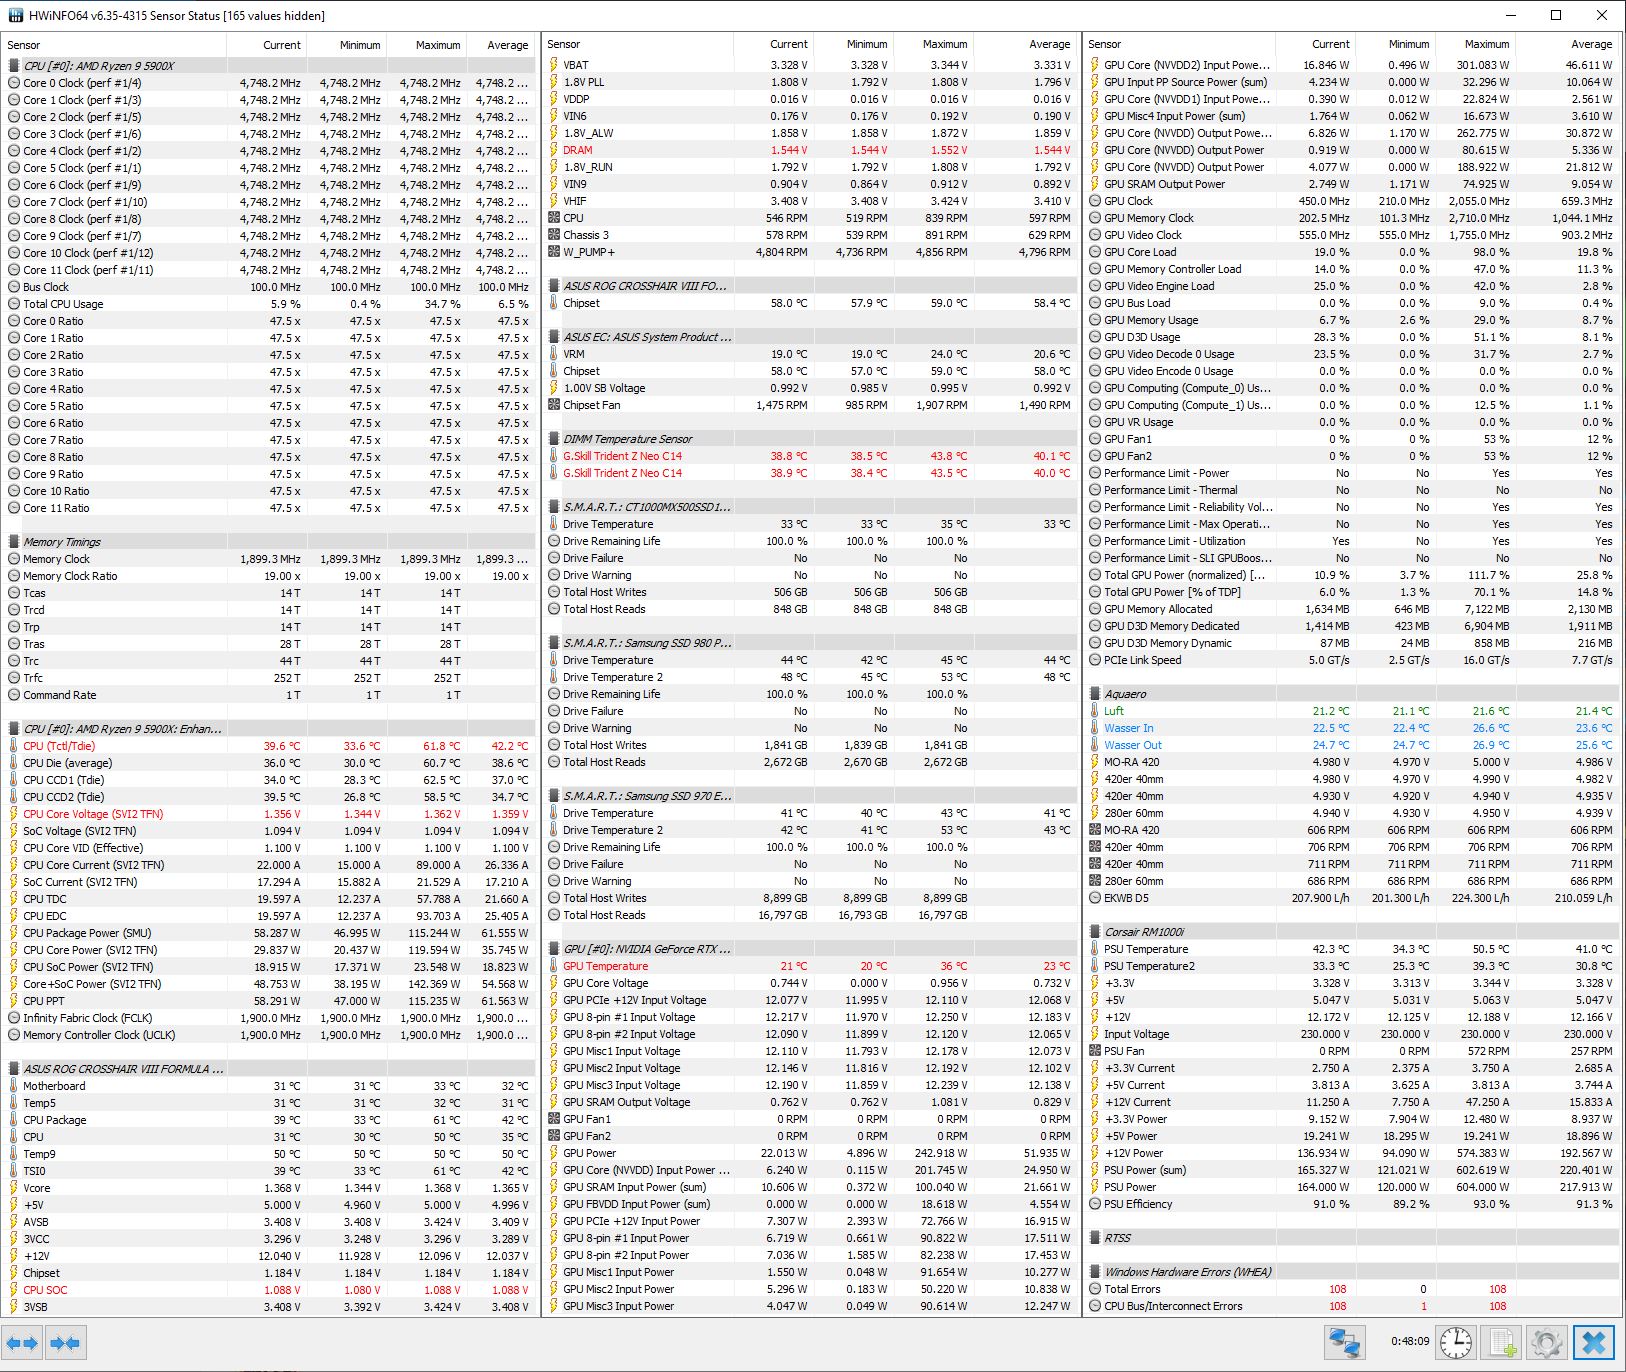Select the Performance Limit - Thermal row

point(1351,490)
